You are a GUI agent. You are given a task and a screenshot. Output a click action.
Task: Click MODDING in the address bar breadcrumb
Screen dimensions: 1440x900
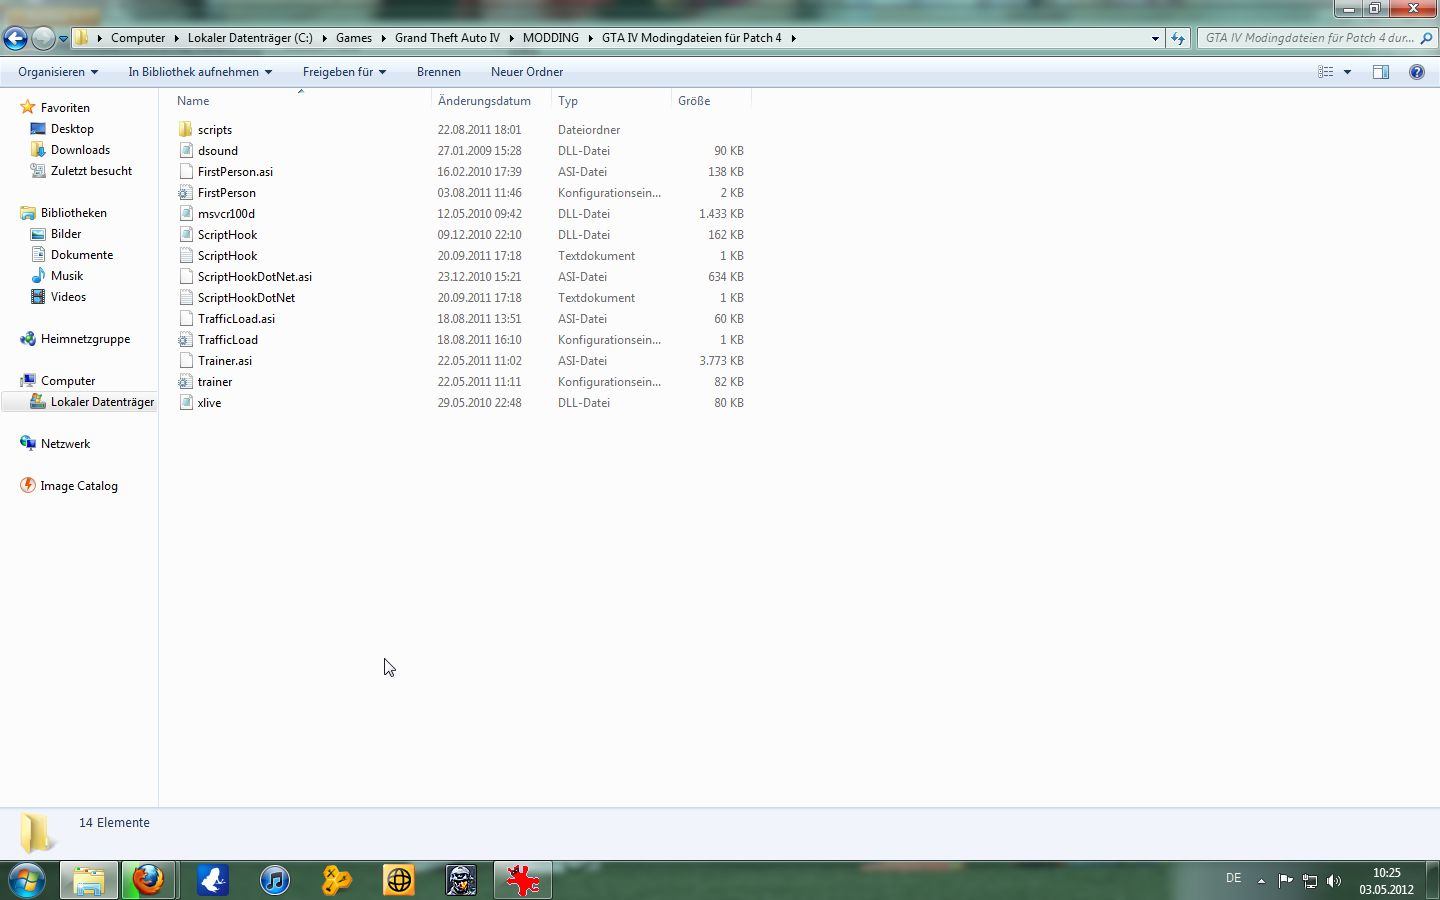coord(551,38)
